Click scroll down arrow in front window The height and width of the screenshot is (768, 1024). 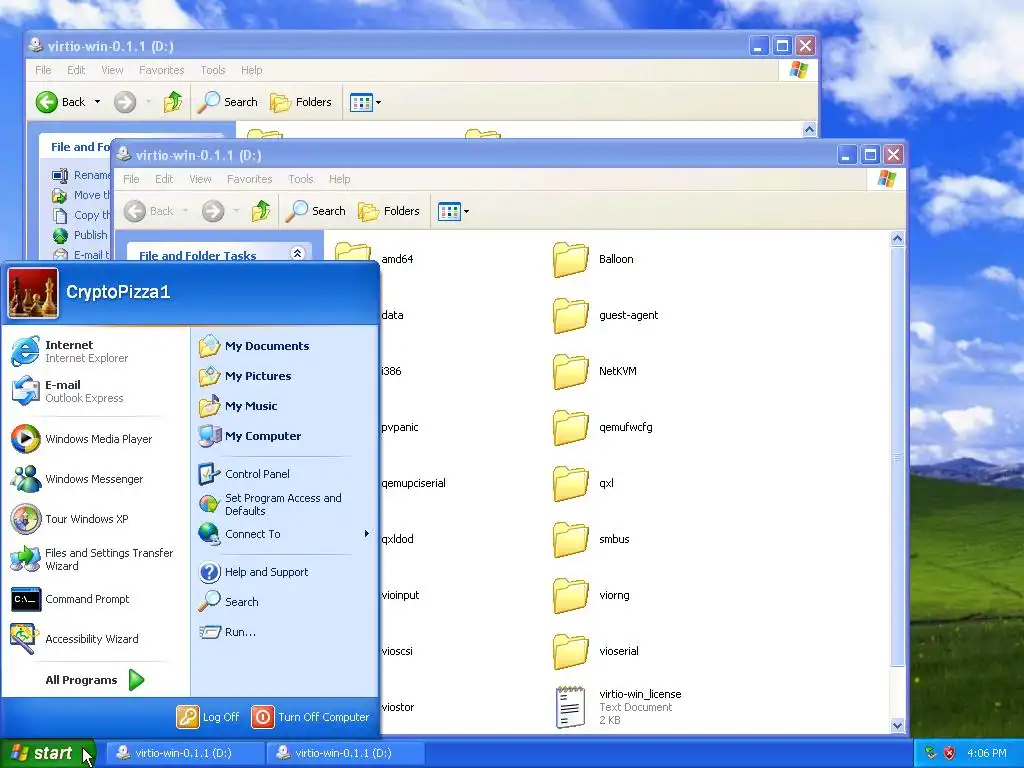pos(897,726)
